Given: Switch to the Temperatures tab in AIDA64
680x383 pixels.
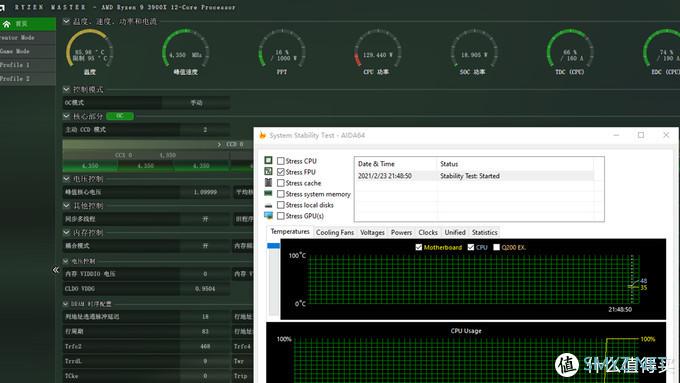Looking at the screenshot, I should coord(290,232).
